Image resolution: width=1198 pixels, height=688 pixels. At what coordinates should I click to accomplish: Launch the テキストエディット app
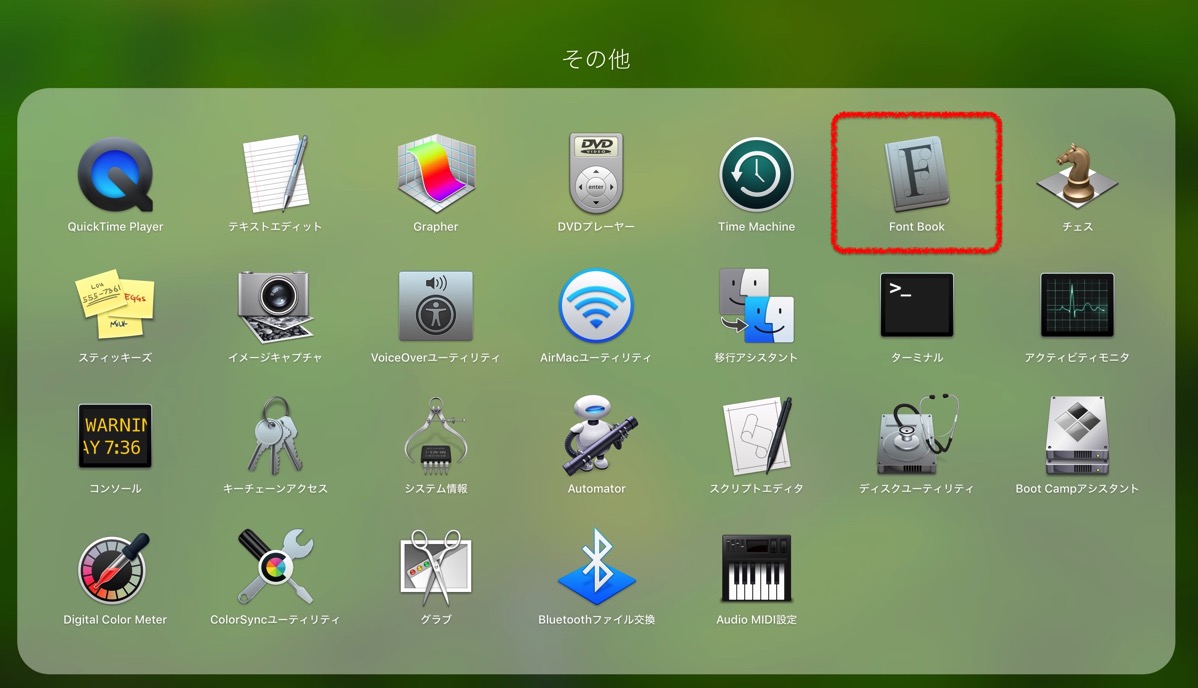pyautogui.click(x=275, y=174)
